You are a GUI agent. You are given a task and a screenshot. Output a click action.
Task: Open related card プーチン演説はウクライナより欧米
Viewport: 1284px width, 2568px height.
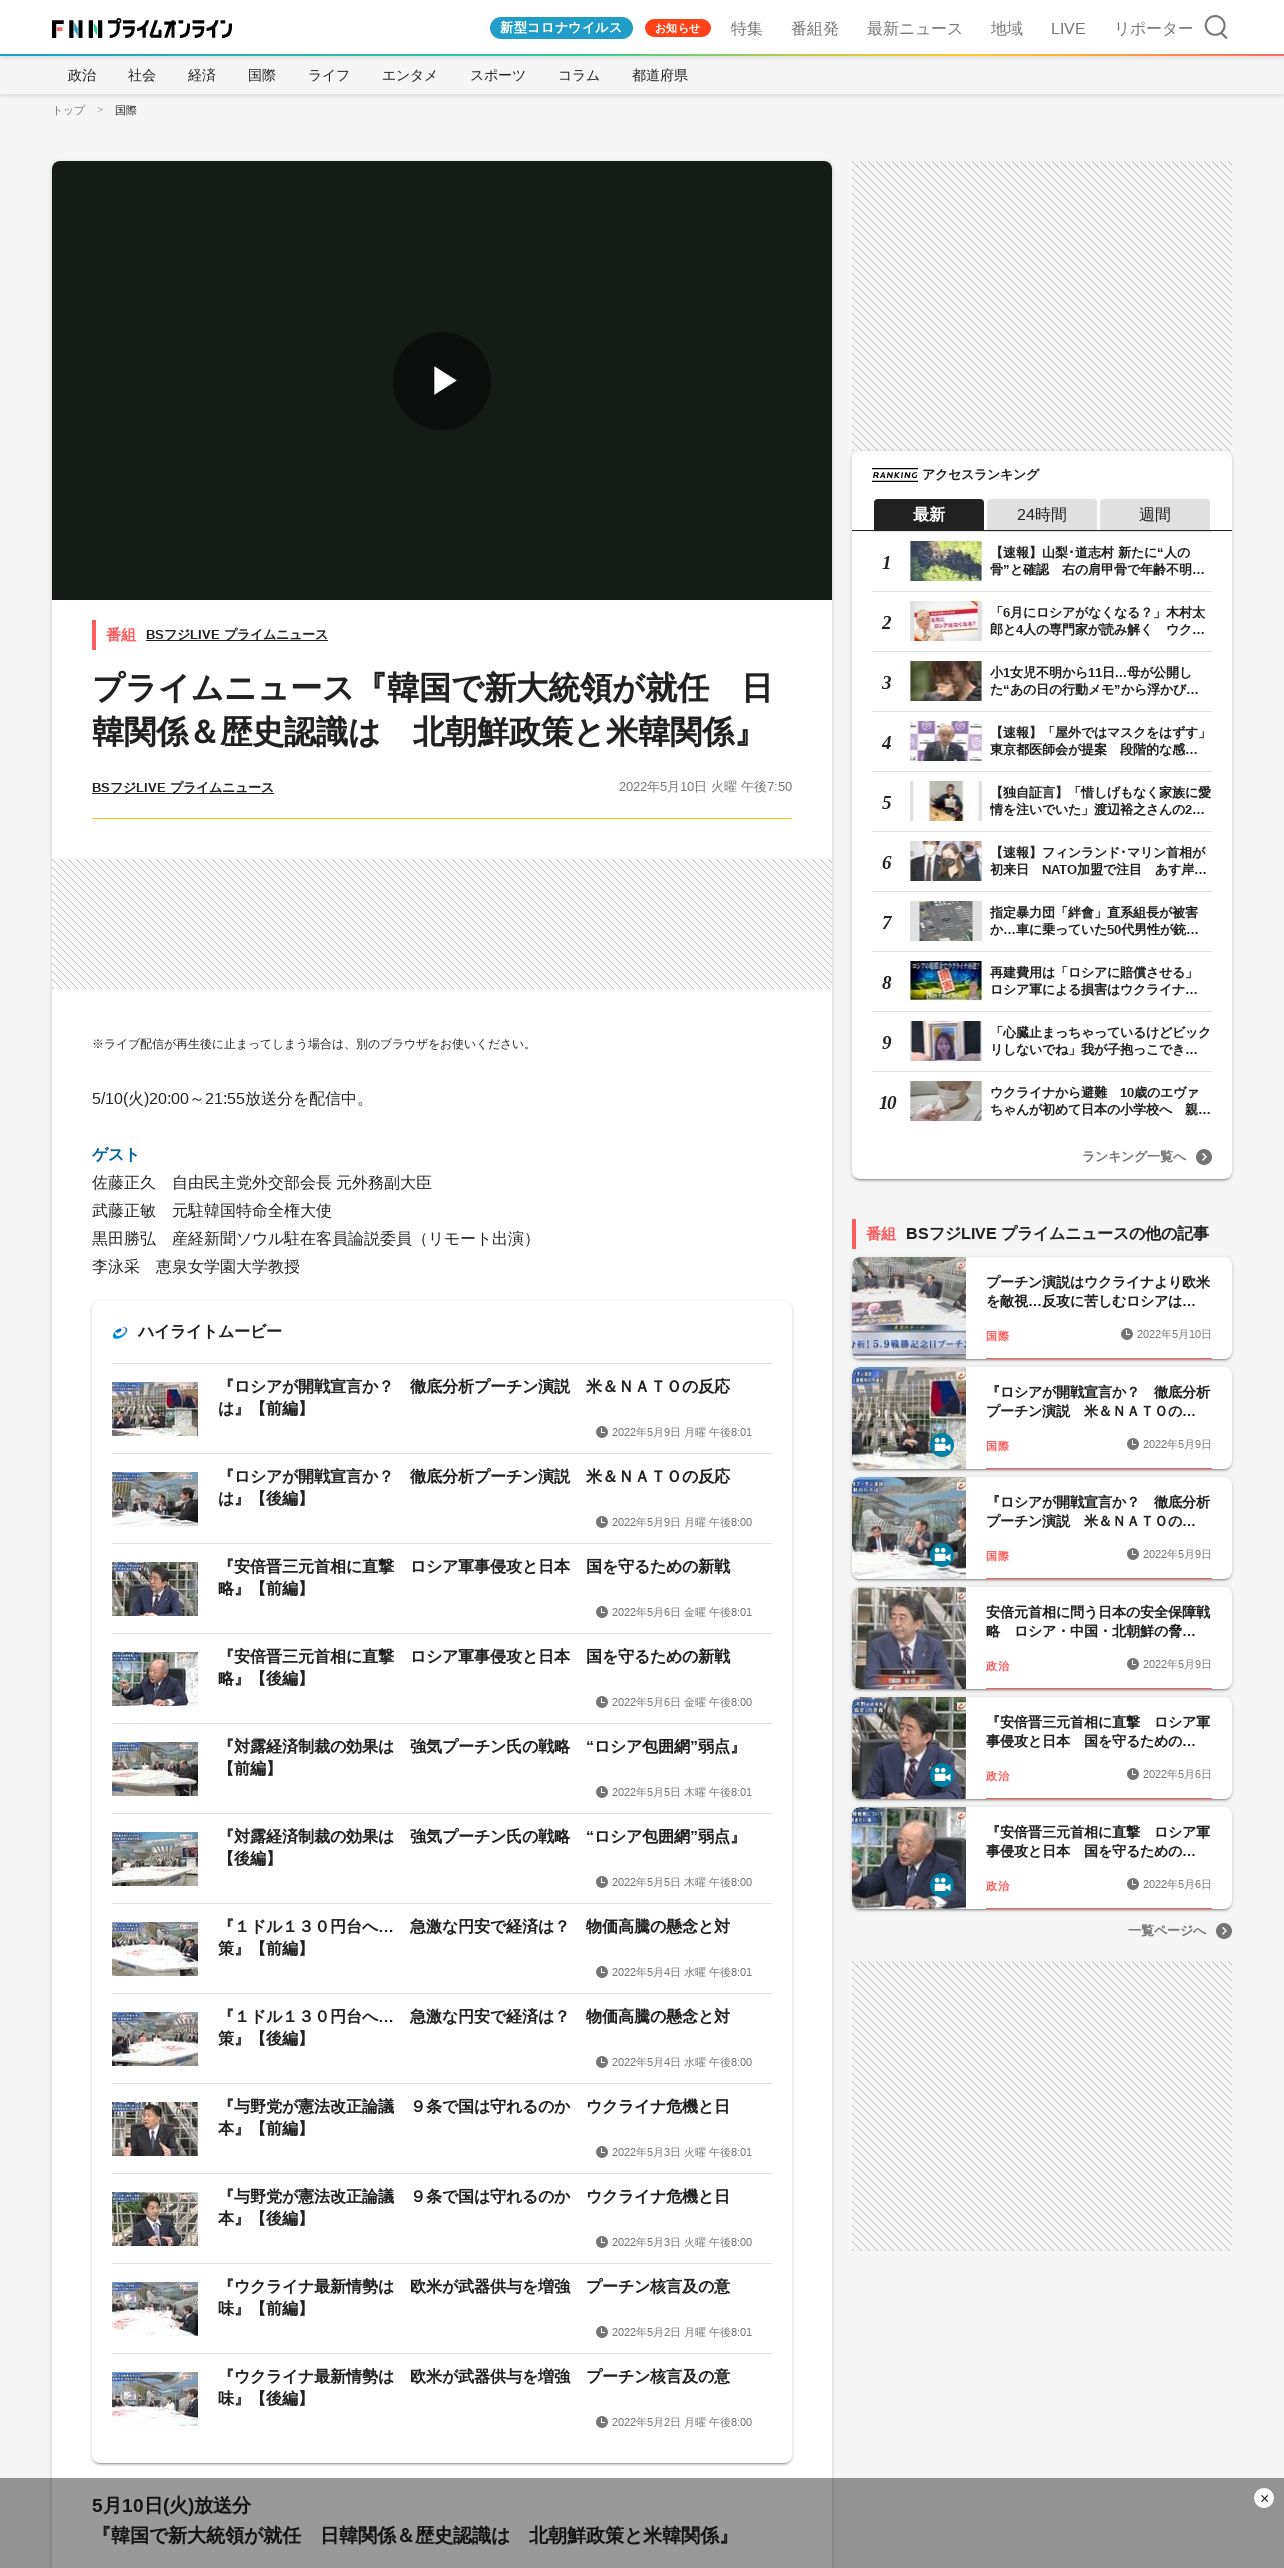pos(1042,1308)
